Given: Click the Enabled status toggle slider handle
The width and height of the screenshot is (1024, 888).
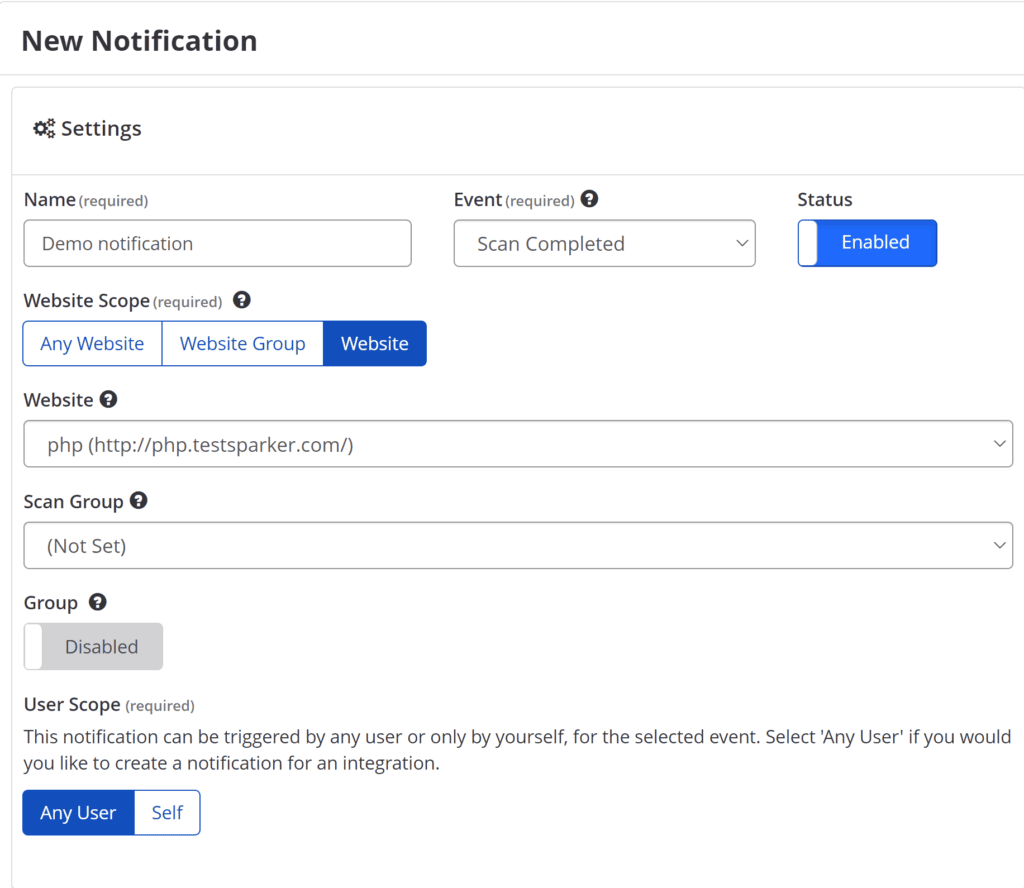Looking at the screenshot, I should point(808,243).
